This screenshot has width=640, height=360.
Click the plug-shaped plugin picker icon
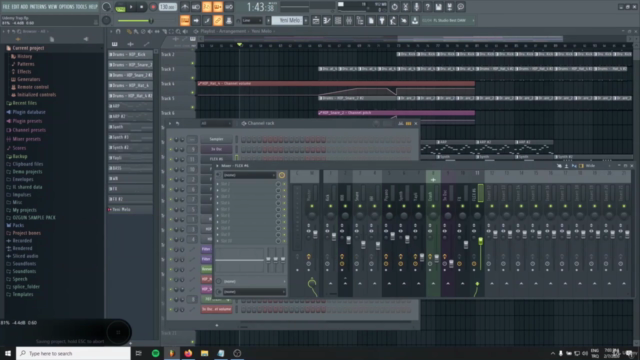(382, 20)
